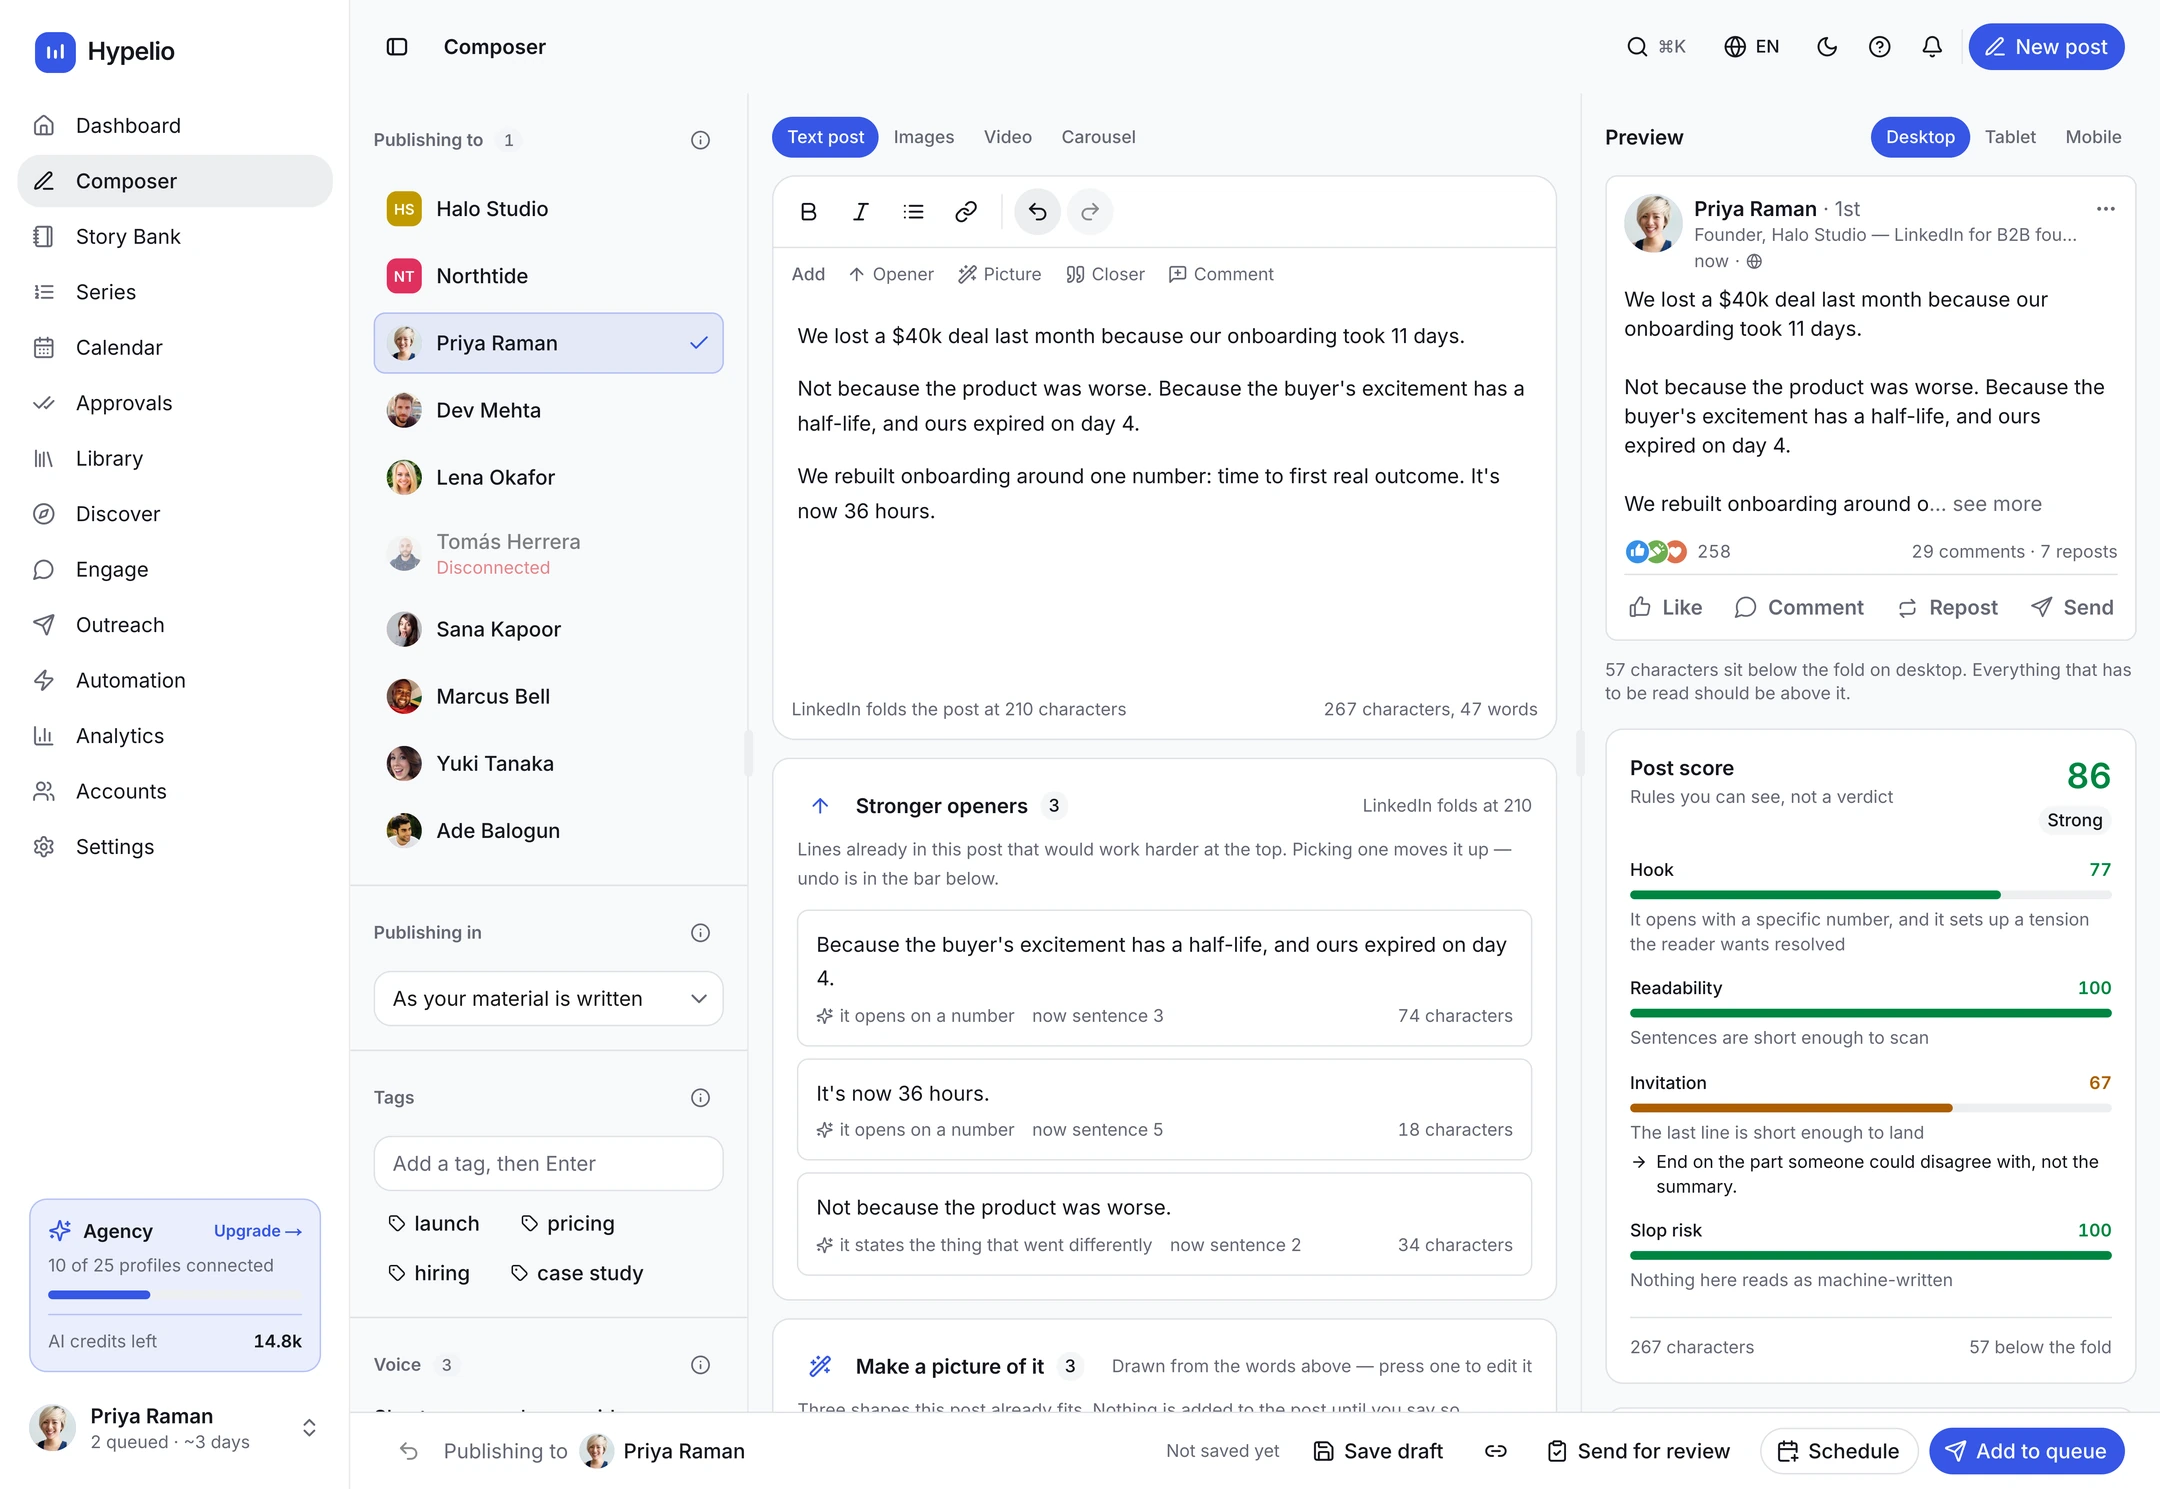Deselect the Priya Raman profile

[548, 343]
